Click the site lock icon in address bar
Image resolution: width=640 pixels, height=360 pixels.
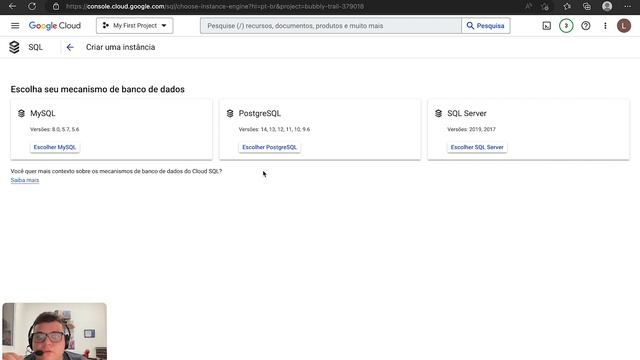56,7
